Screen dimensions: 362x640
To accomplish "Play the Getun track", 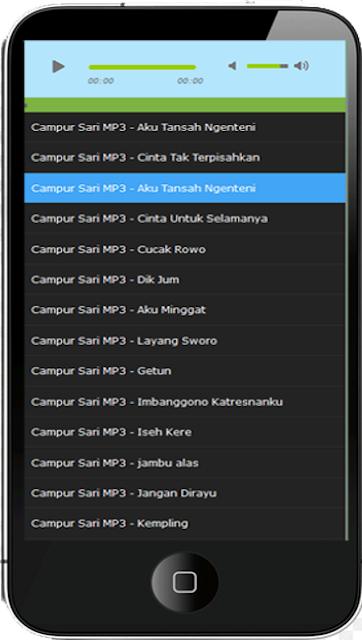I will click(185, 371).
